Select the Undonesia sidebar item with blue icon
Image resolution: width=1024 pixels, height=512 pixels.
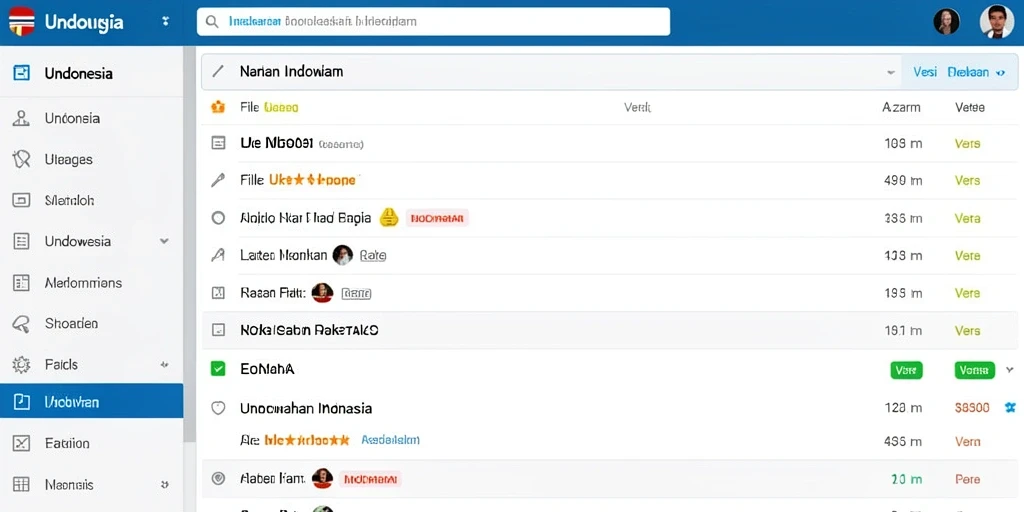coord(91,73)
